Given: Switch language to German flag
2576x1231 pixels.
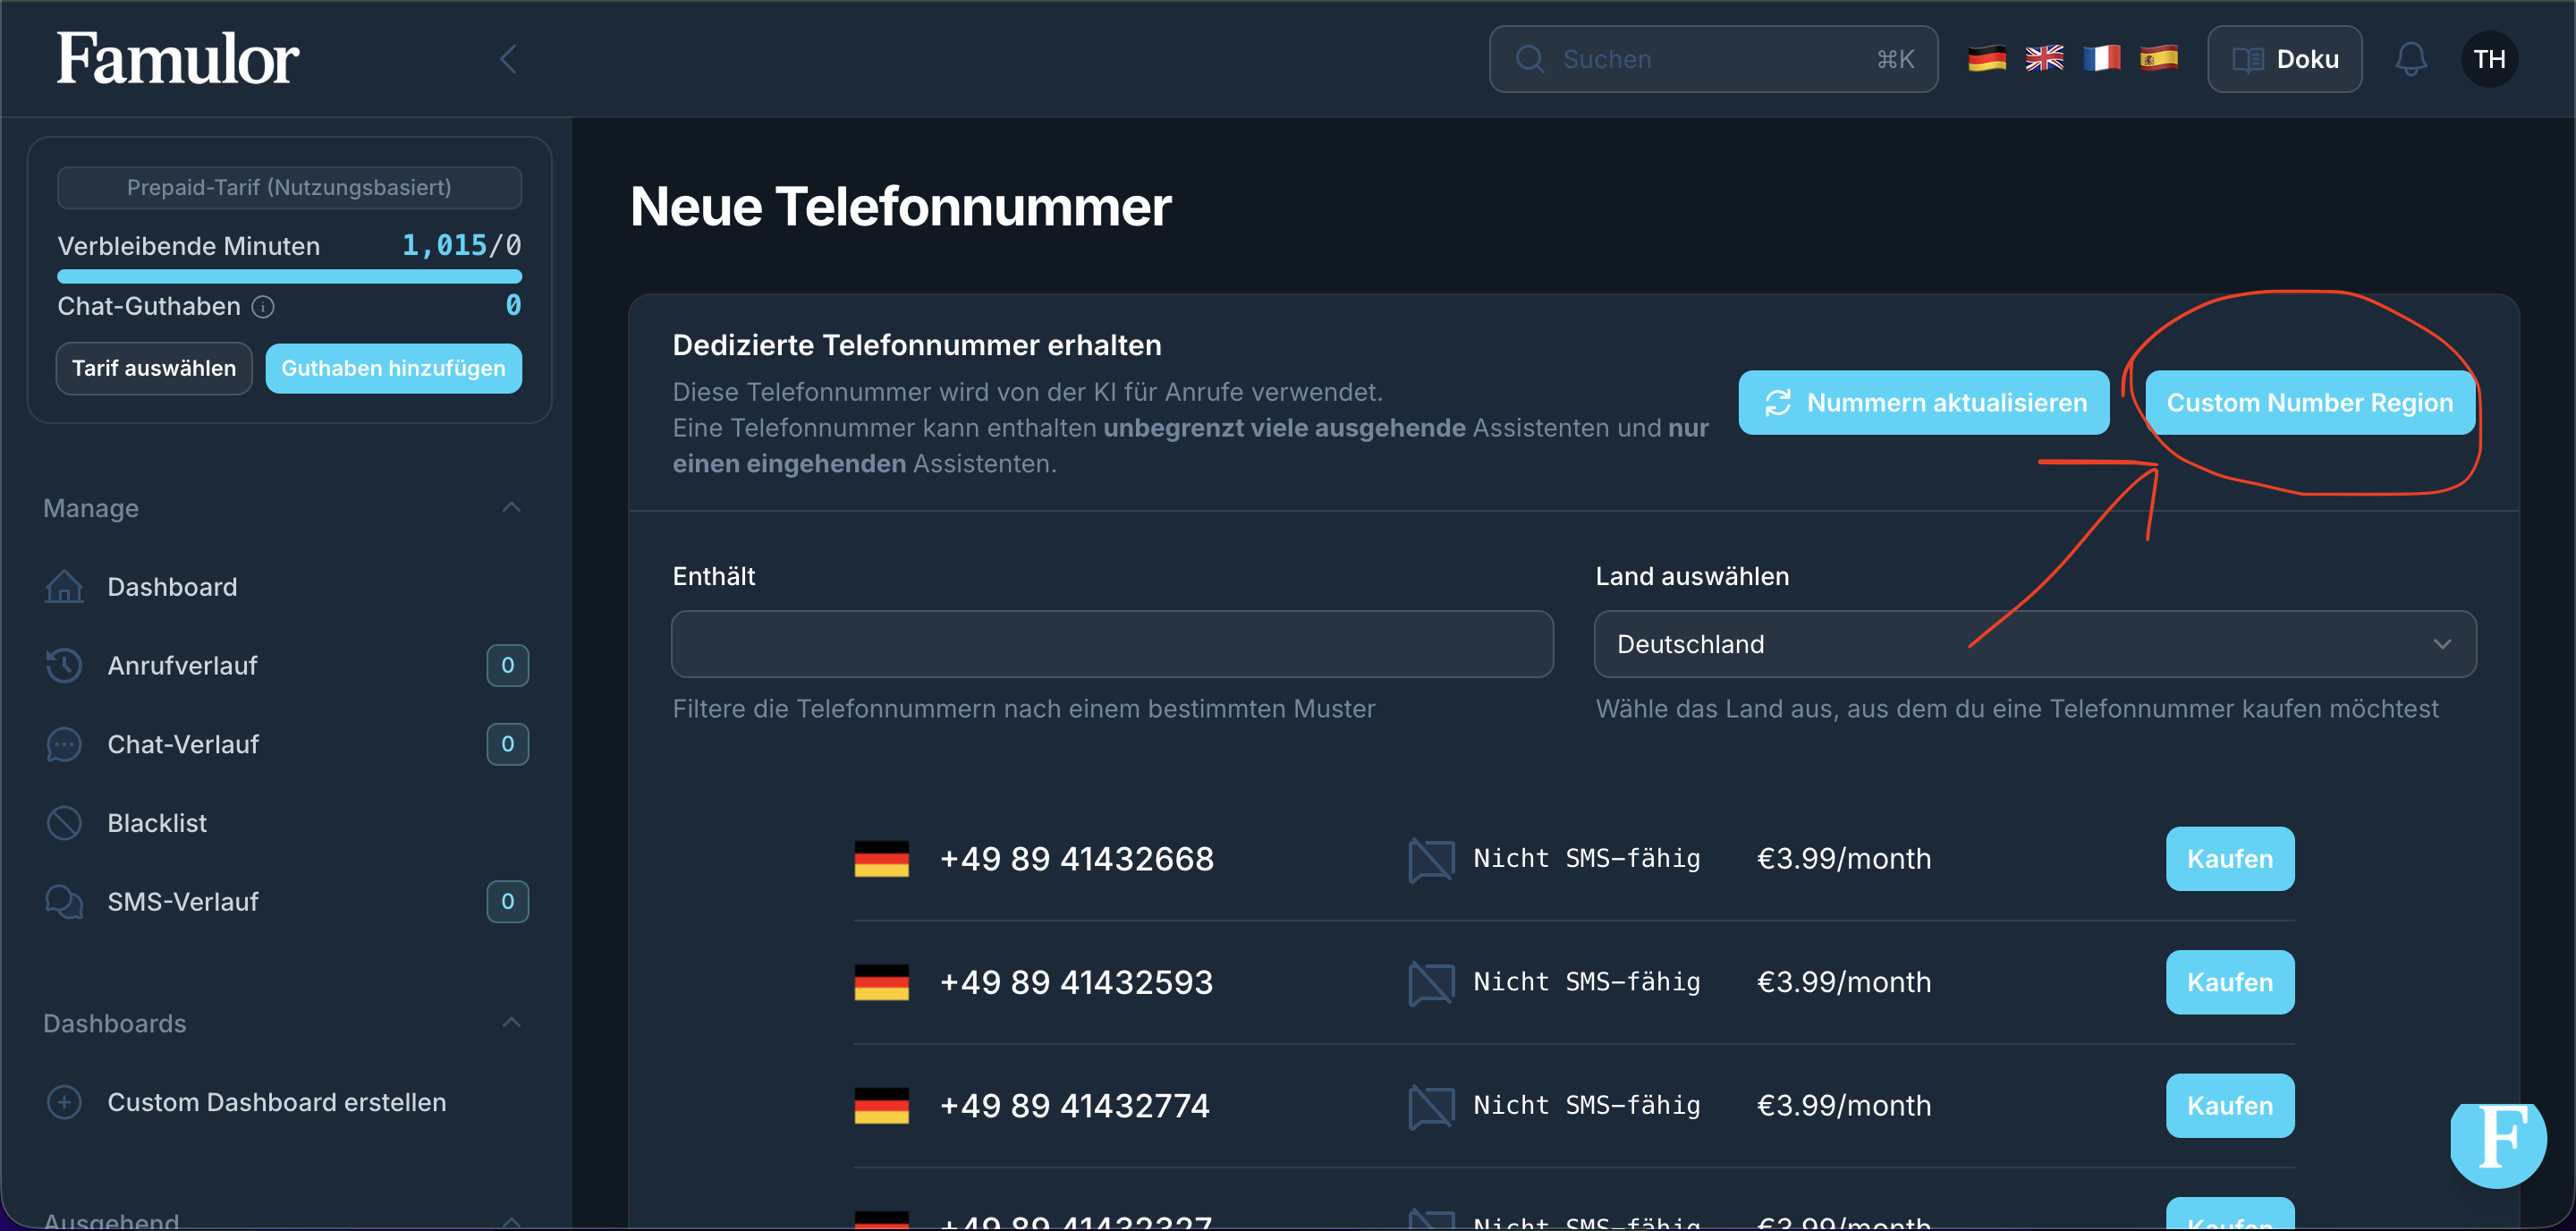Looking at the screenshot, I should pyautogui.click(x=1986, y=59).
